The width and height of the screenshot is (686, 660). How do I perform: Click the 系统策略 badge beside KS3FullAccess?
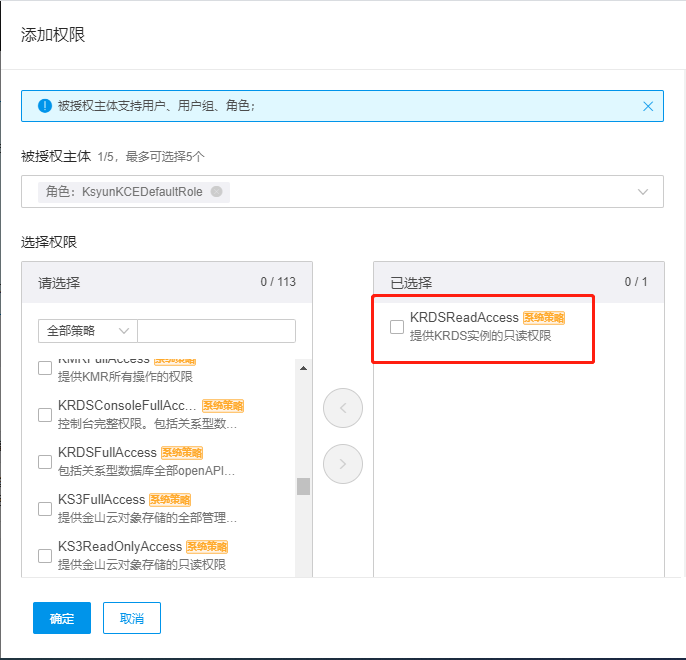point(170,499)
